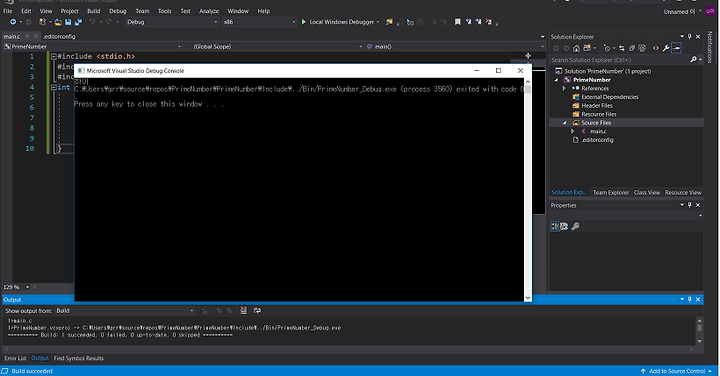Image resolution: width=720 pixels, height=376 pixels.
Task: Click Add to Source Control in status bar
Action: (x=677, y=371)
